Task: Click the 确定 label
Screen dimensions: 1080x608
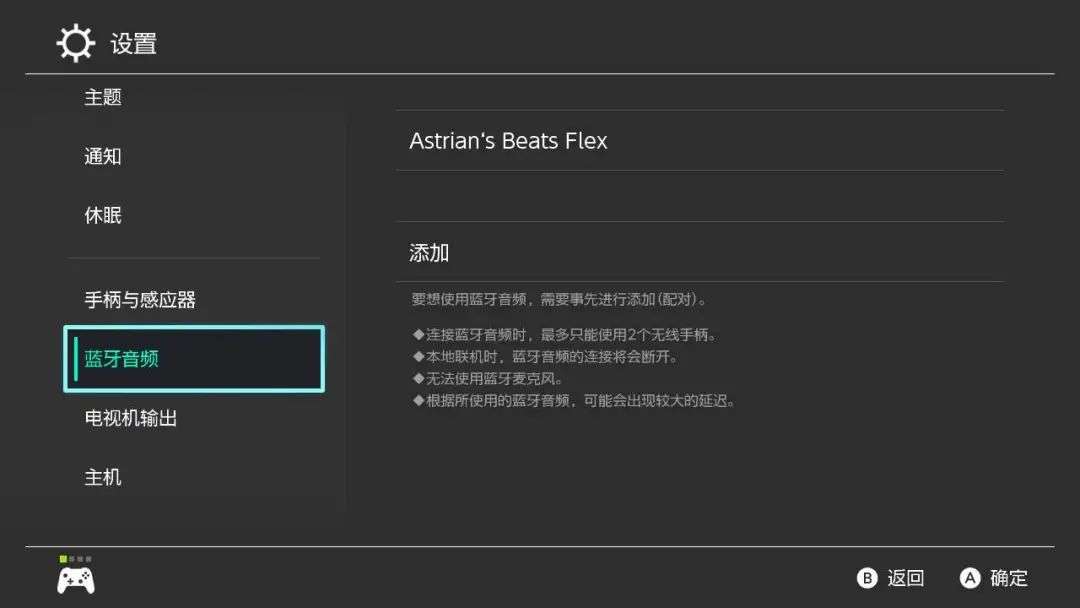Action: coord(1008,578)
